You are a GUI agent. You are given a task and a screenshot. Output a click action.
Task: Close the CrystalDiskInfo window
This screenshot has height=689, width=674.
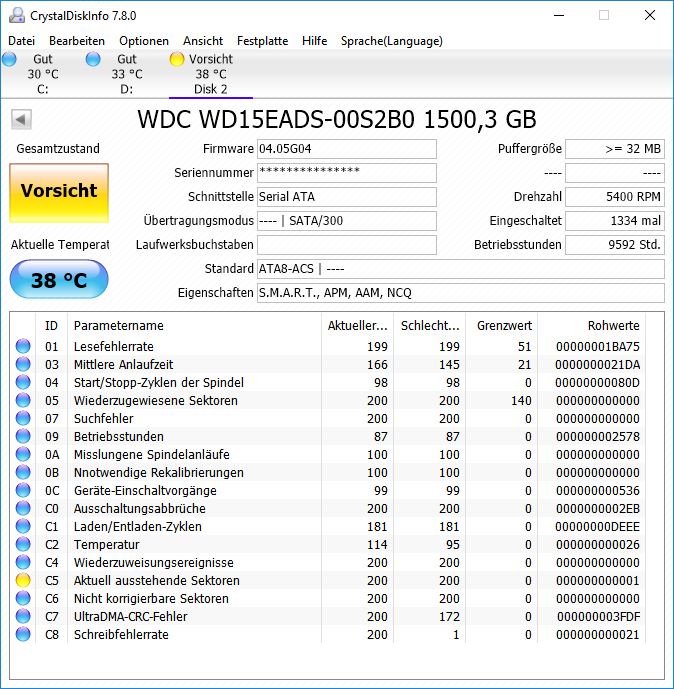(649, 15)
